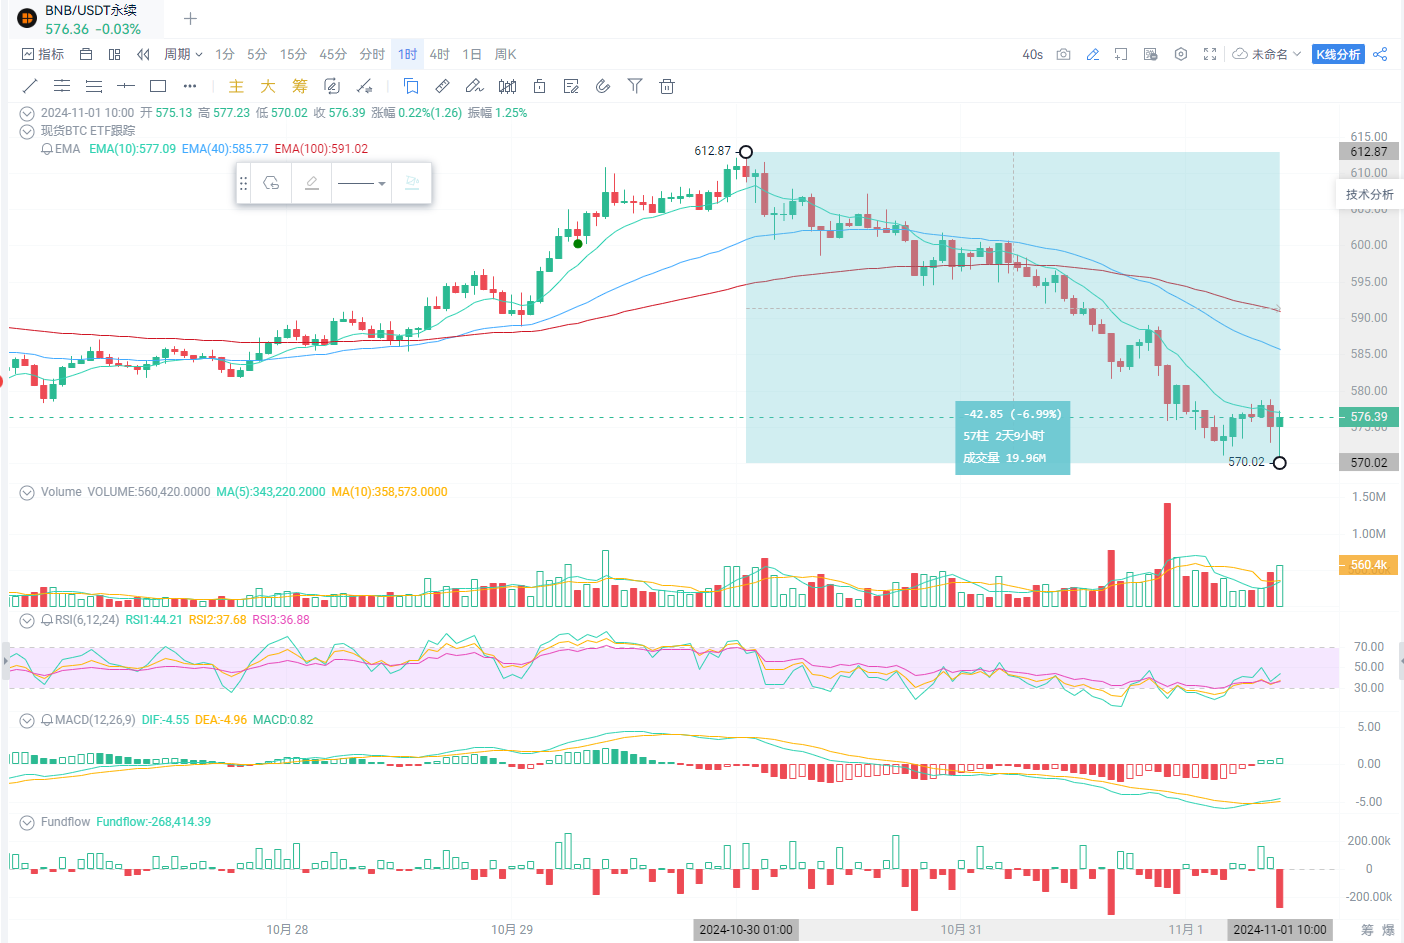The width and height of the screenshot is (1404, 943).
Task: Switch to the 4时 timeframe
Action: 440,54
